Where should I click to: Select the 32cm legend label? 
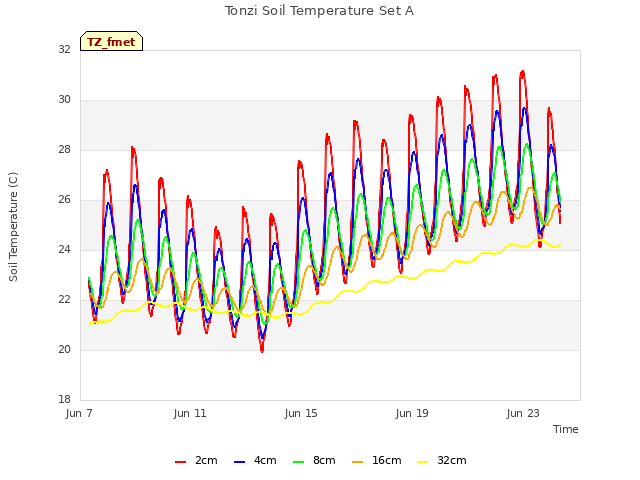451,460
